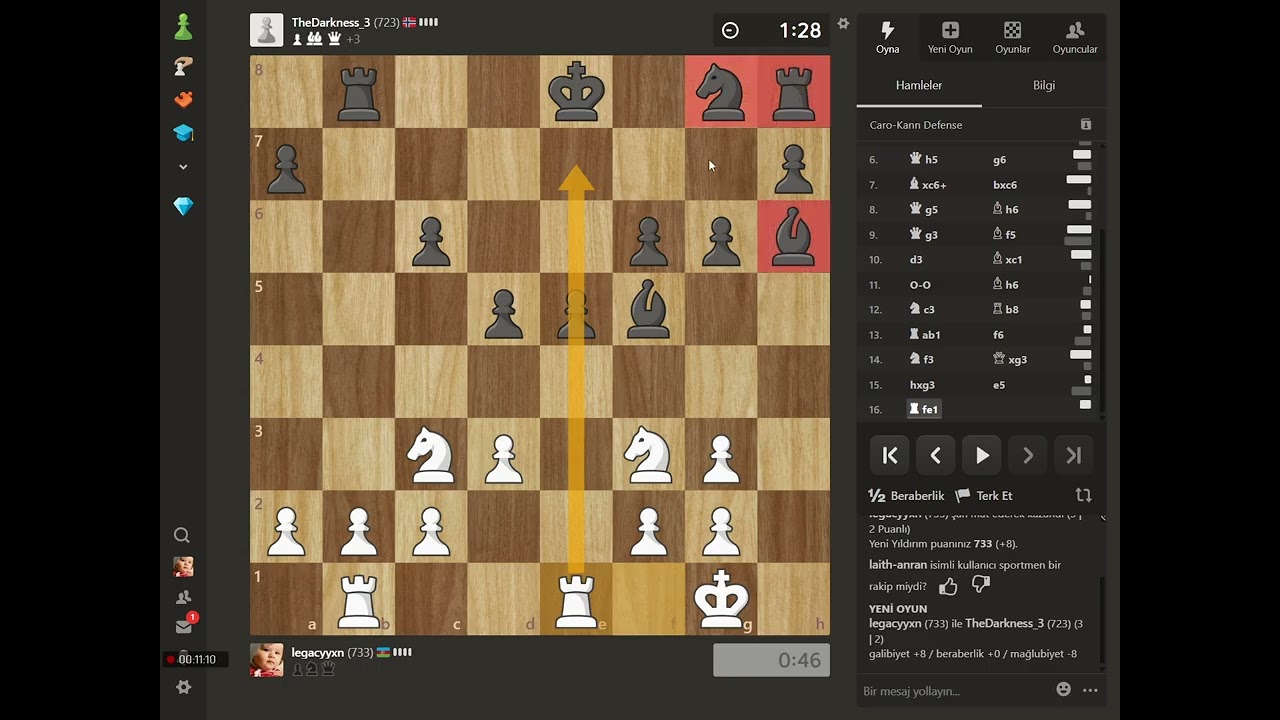1280x720 pixels.
Task: Click the thumbs down icon in chat
Action: [x=981, y=584]
